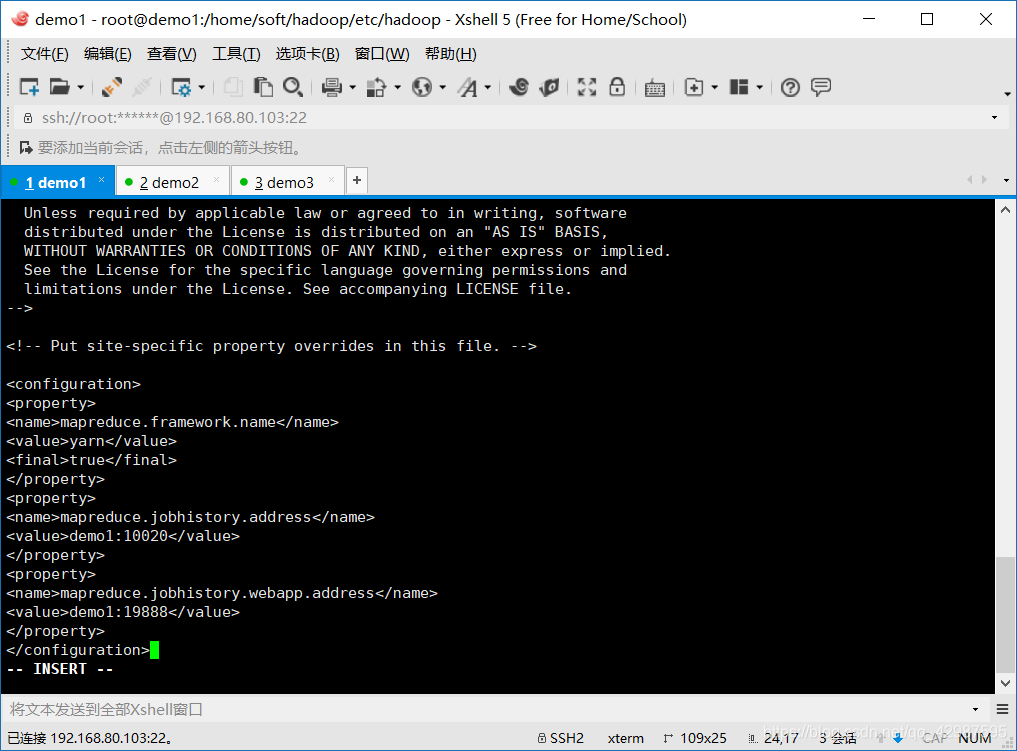Click the Find magnifier icon
Viewport: 1017px width, 751px height.
(x=293, y=87)
